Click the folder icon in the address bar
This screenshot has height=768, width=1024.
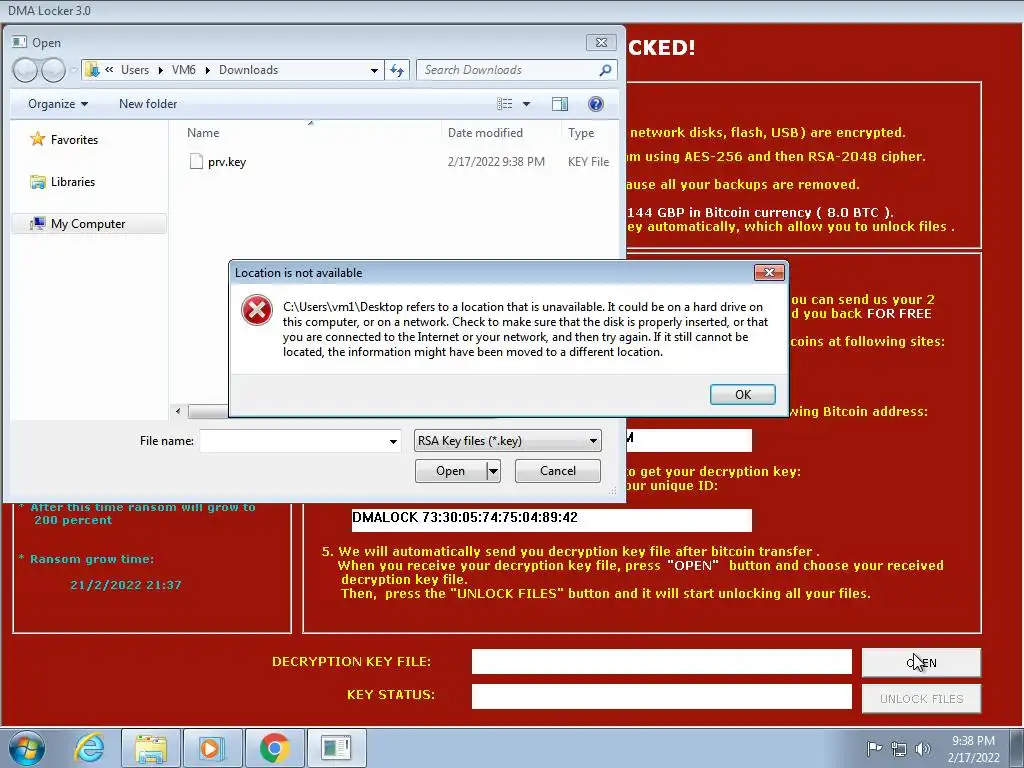click(x=92, y=70)
